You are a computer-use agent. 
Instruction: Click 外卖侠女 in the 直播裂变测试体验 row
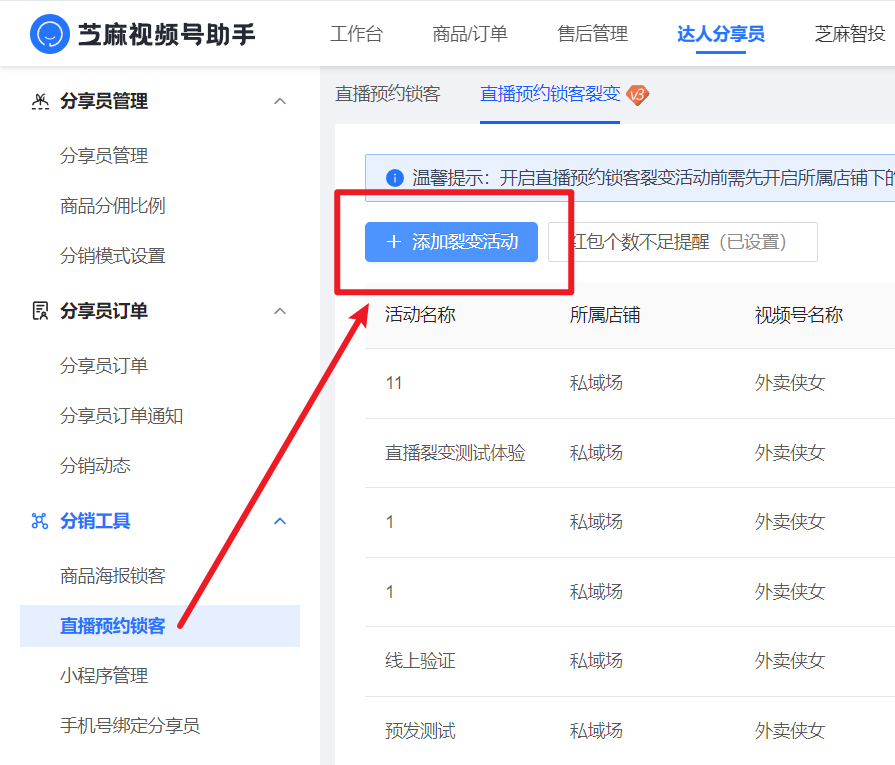point(790,453)
